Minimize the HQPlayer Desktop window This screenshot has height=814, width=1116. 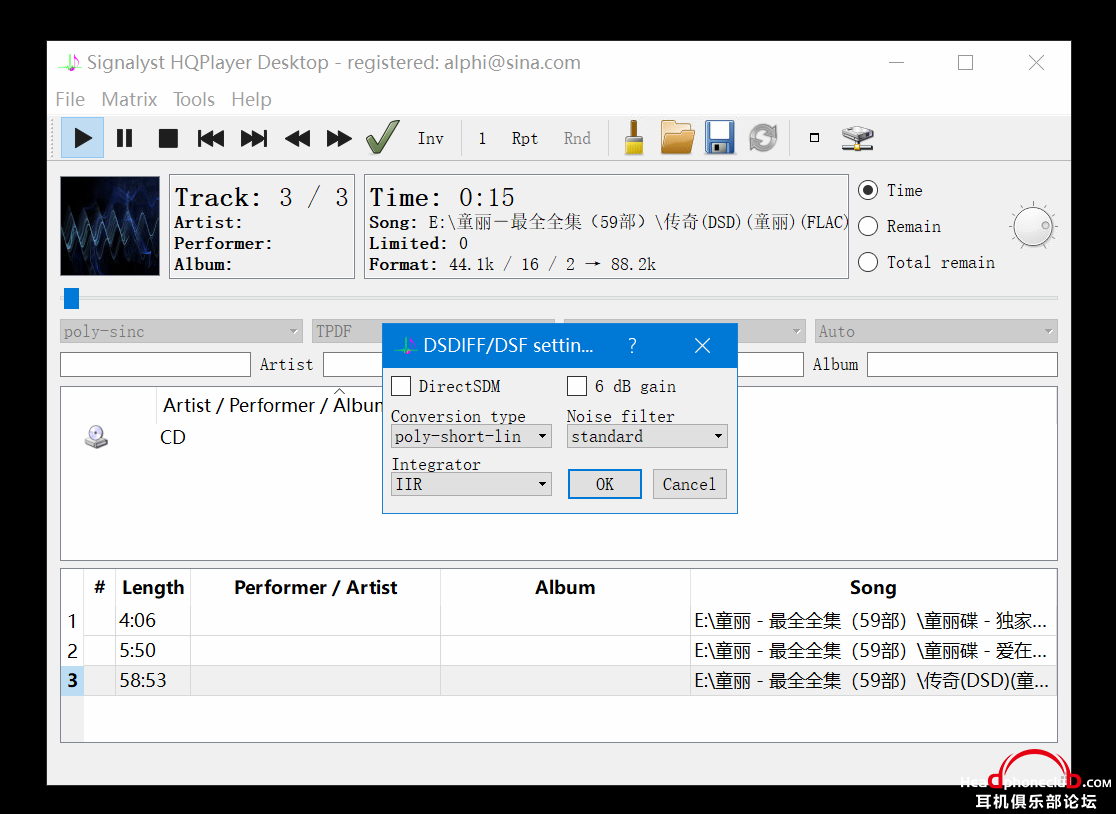pyautogui.click(x=896, y=63)
